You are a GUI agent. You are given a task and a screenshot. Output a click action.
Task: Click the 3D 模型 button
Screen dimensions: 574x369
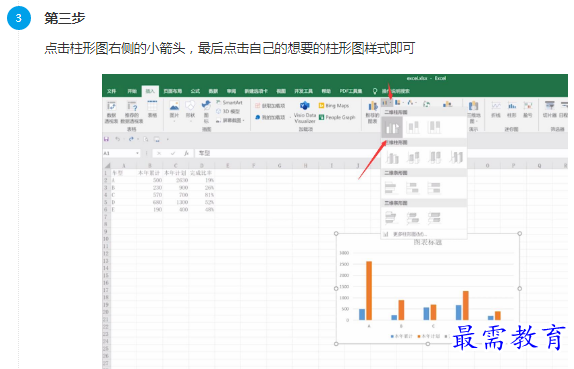coord(228,111)
